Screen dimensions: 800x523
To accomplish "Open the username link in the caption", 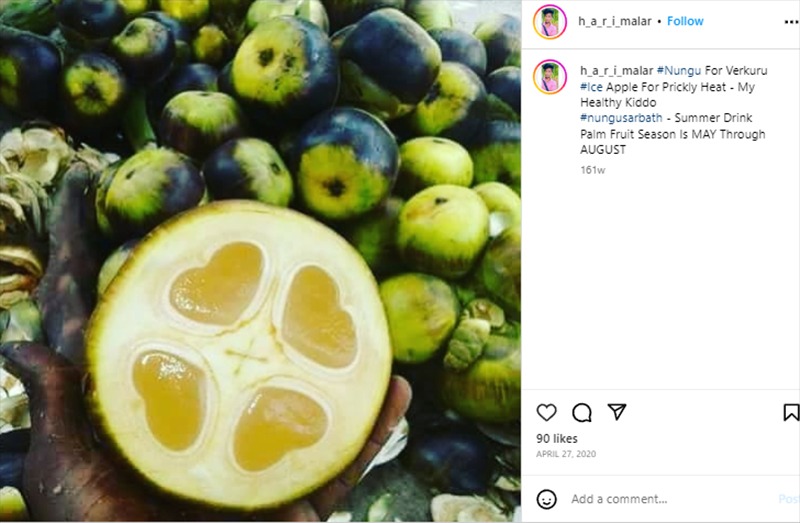I will 615,70.
